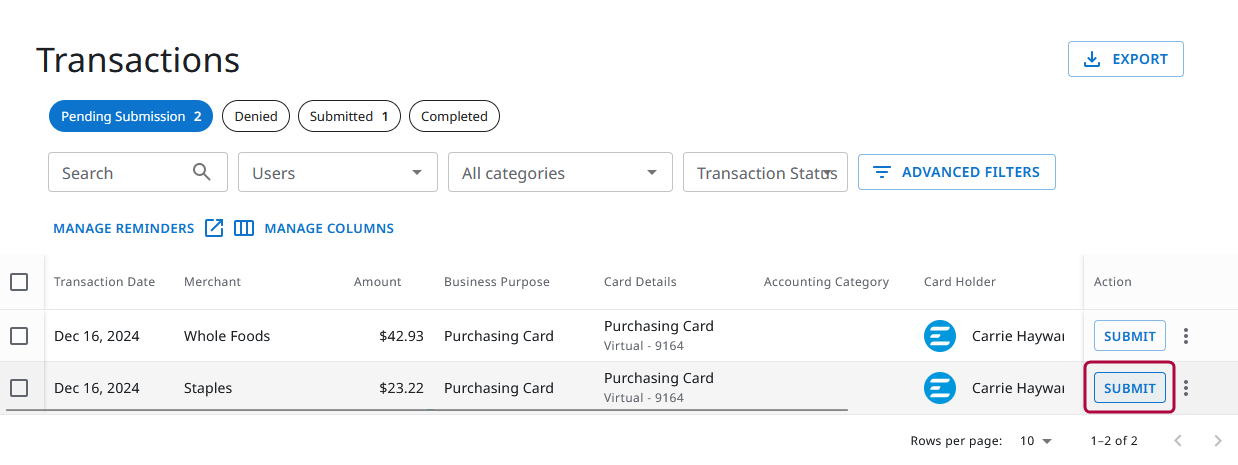Open more options for Whole Foods row

[1186, 336]
